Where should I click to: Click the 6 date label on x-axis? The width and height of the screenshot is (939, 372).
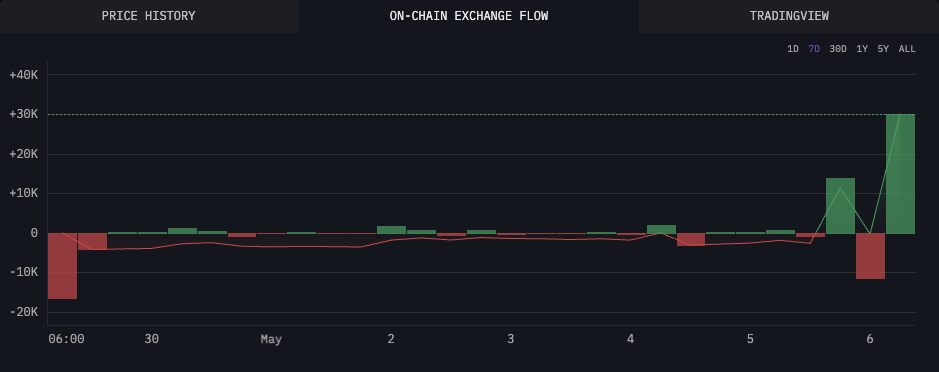[x=870, y=339]
